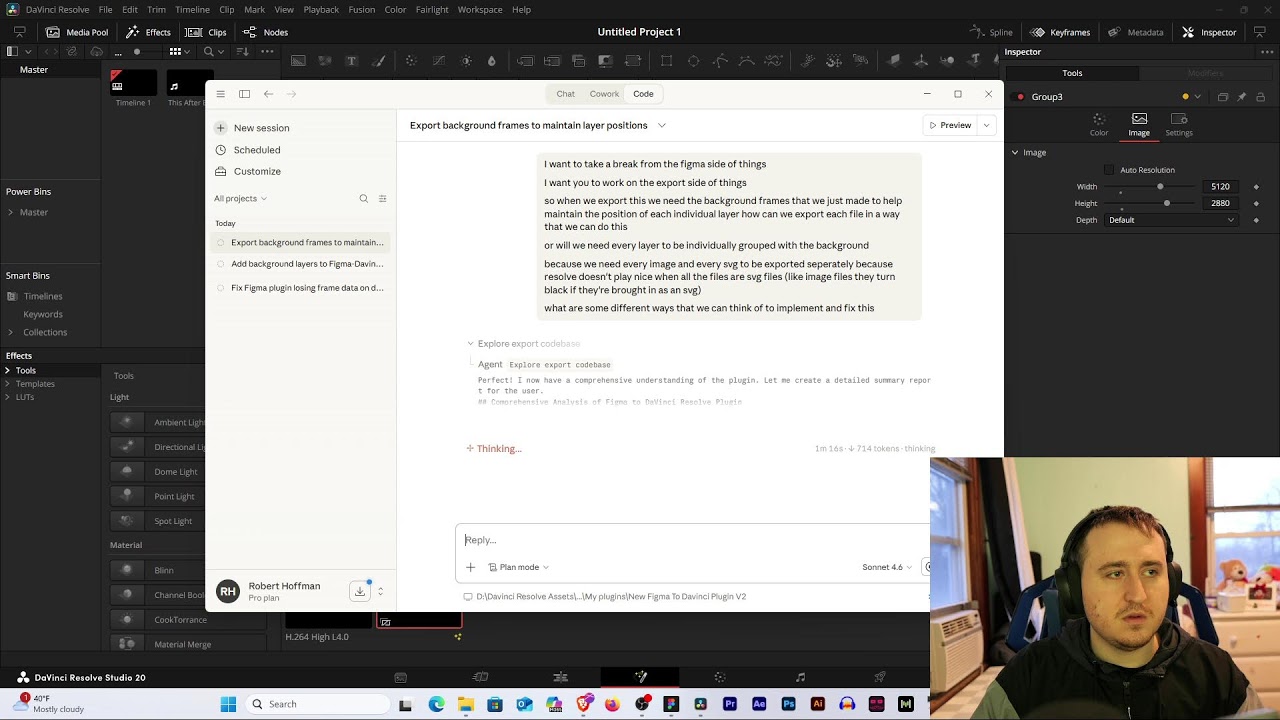The image size is (1280, 720).
Task: Collapse the Explore export codebase step
Action: (471, 343)
